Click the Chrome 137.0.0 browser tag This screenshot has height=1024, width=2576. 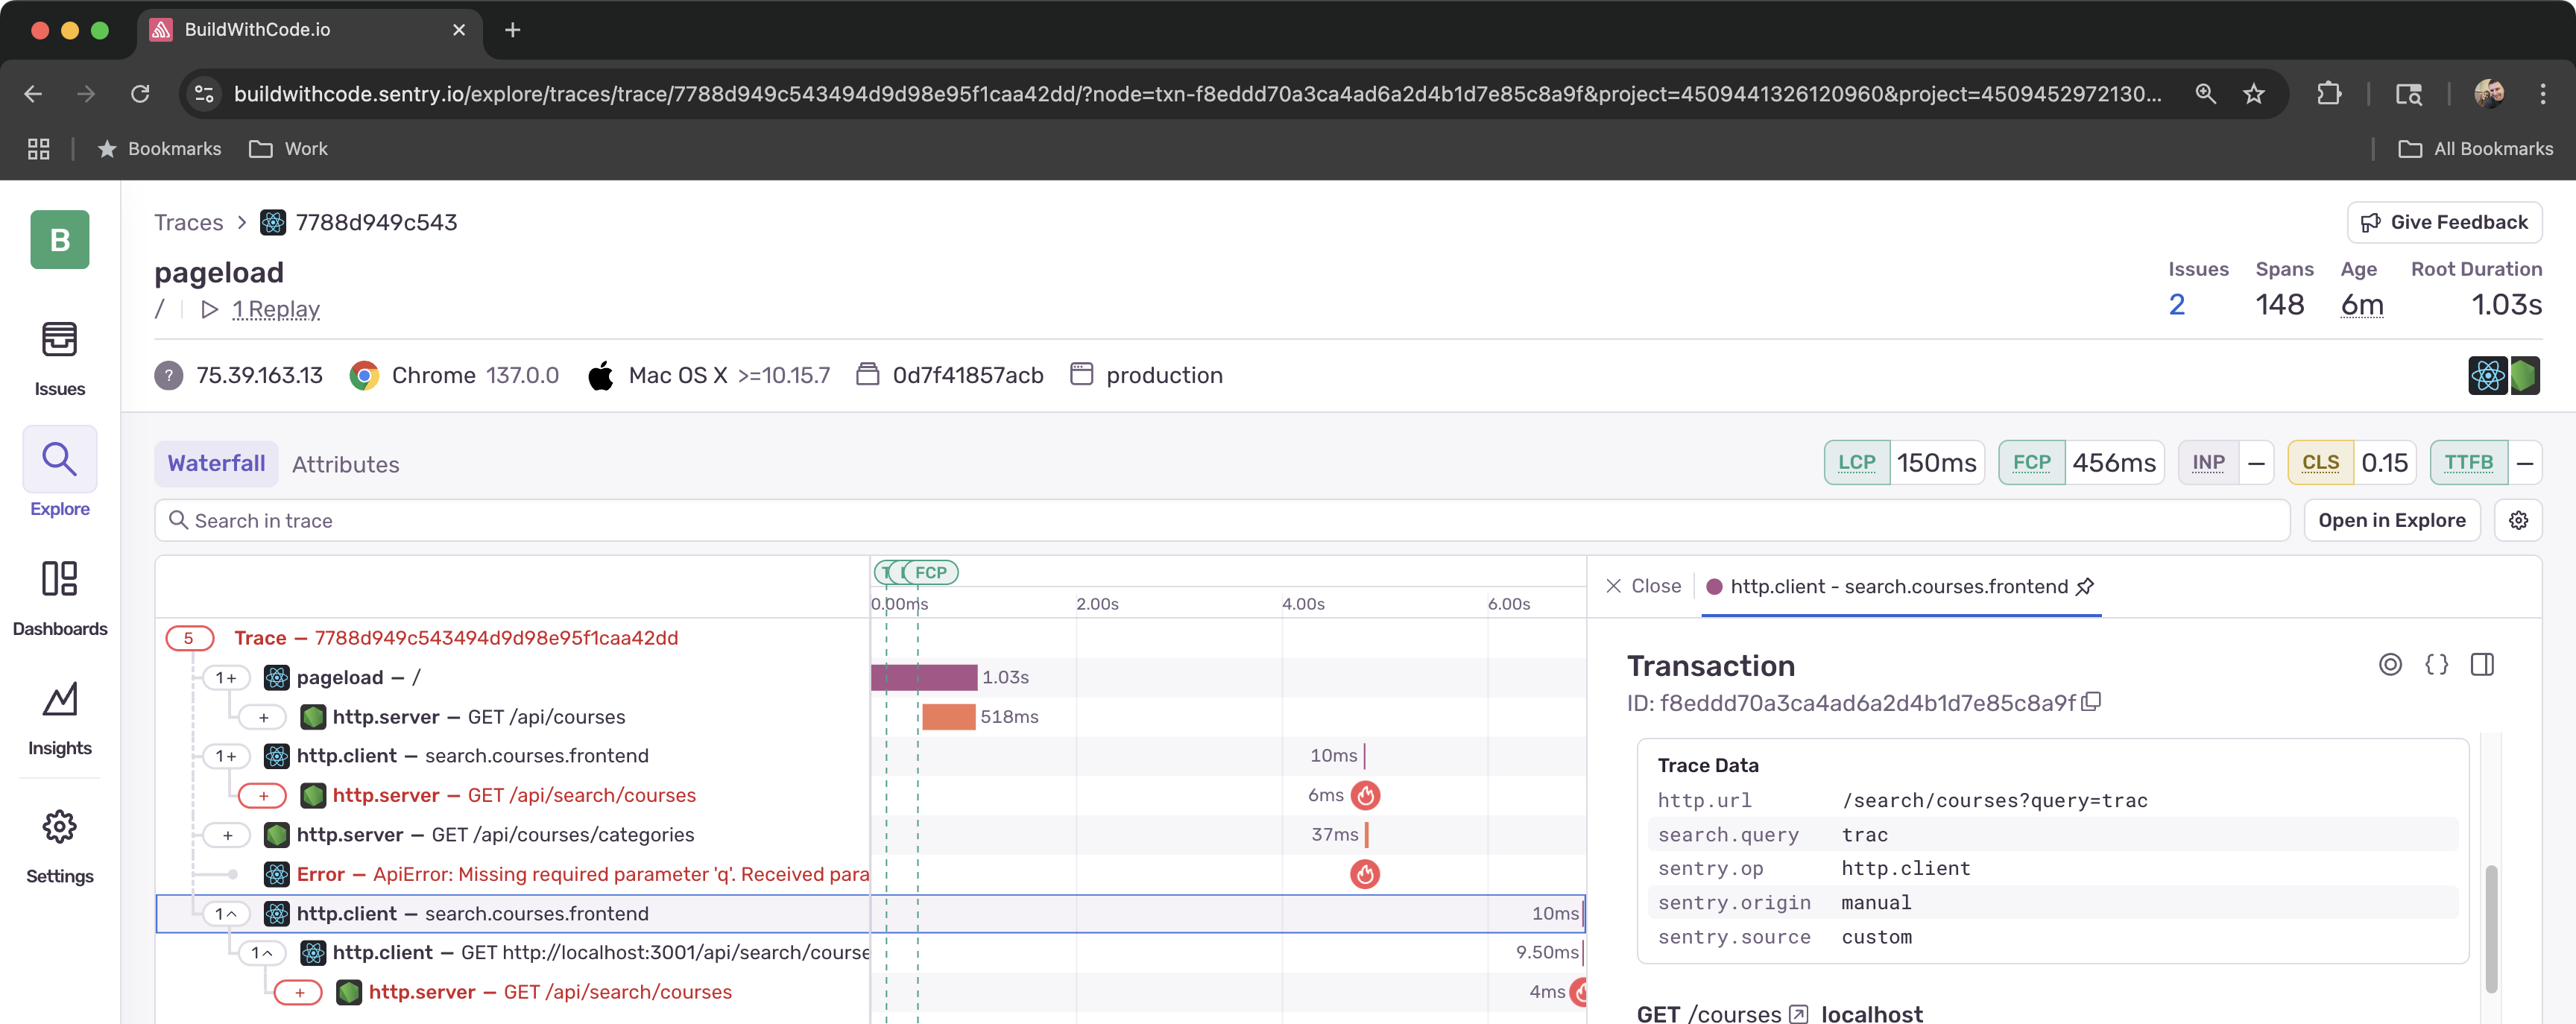point(454,375)
